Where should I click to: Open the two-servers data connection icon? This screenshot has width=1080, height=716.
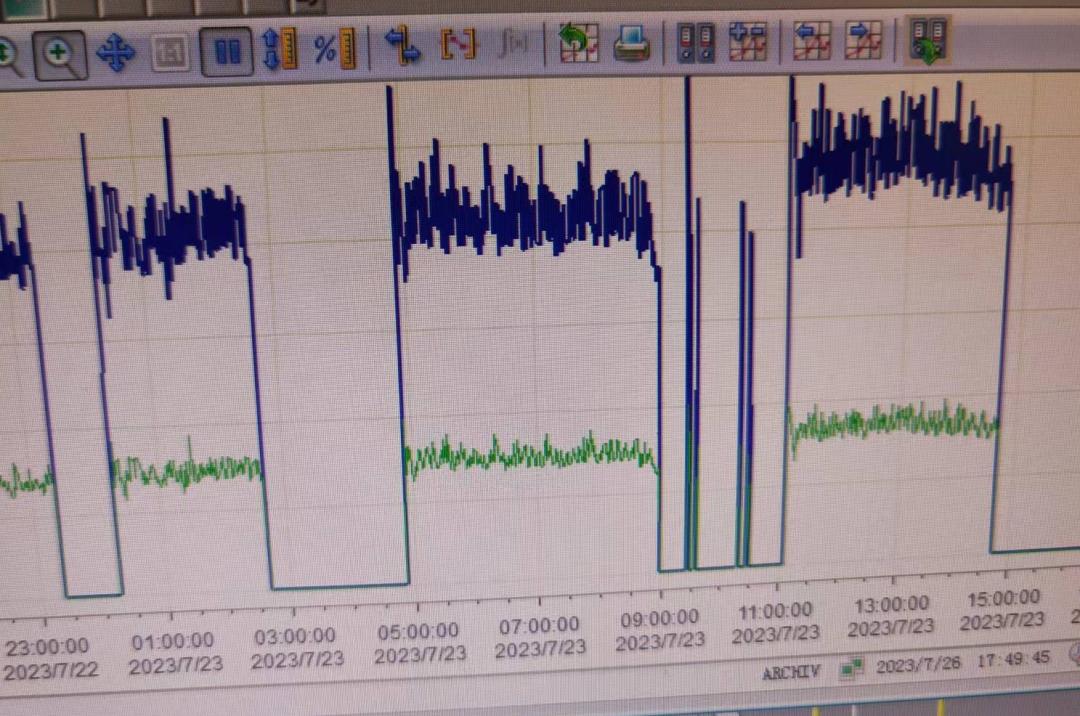point(695,43)
